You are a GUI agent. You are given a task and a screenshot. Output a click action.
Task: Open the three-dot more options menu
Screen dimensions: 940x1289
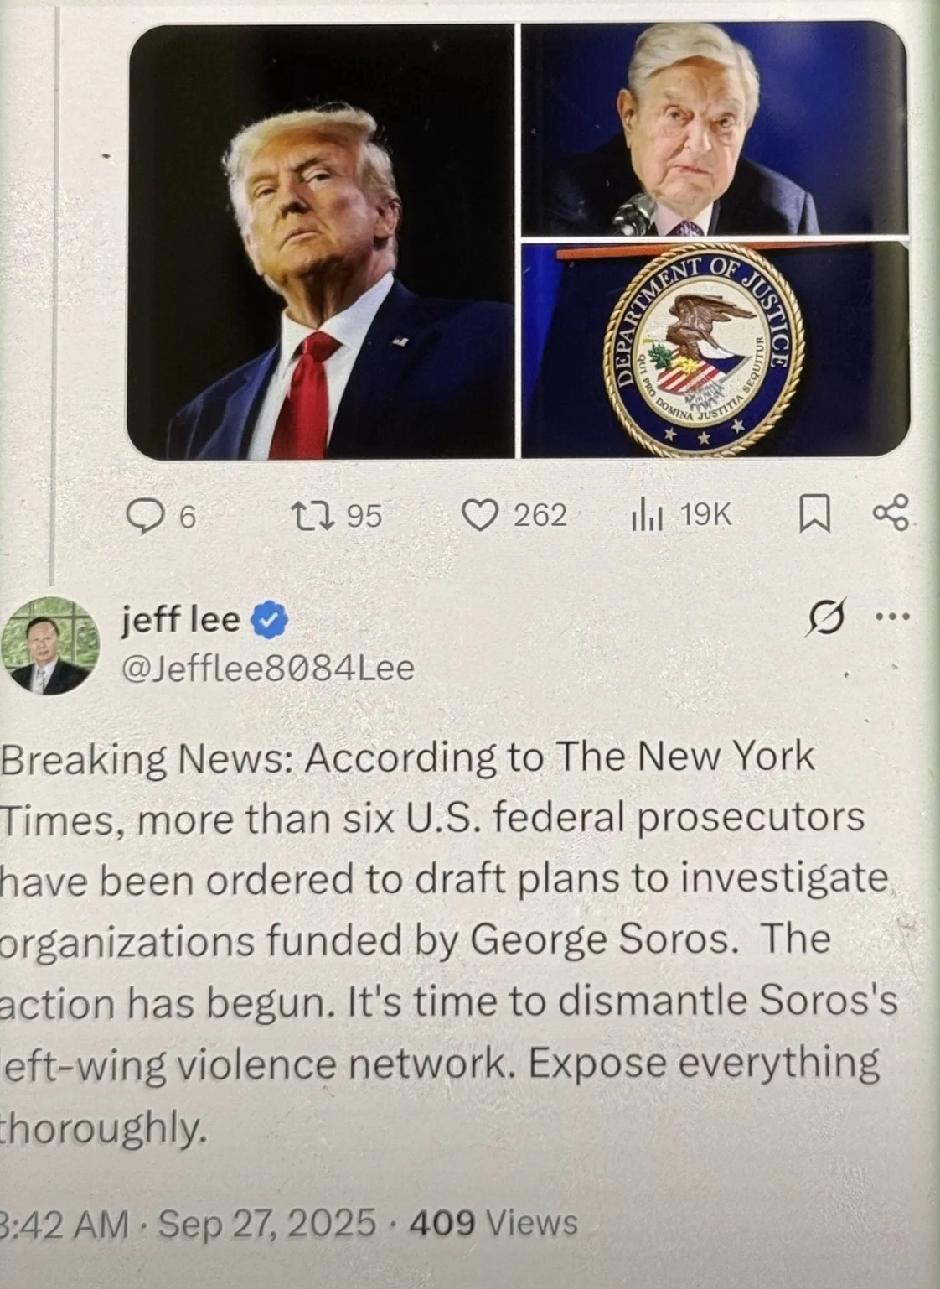pyautogui.click(x=893, y=617)
